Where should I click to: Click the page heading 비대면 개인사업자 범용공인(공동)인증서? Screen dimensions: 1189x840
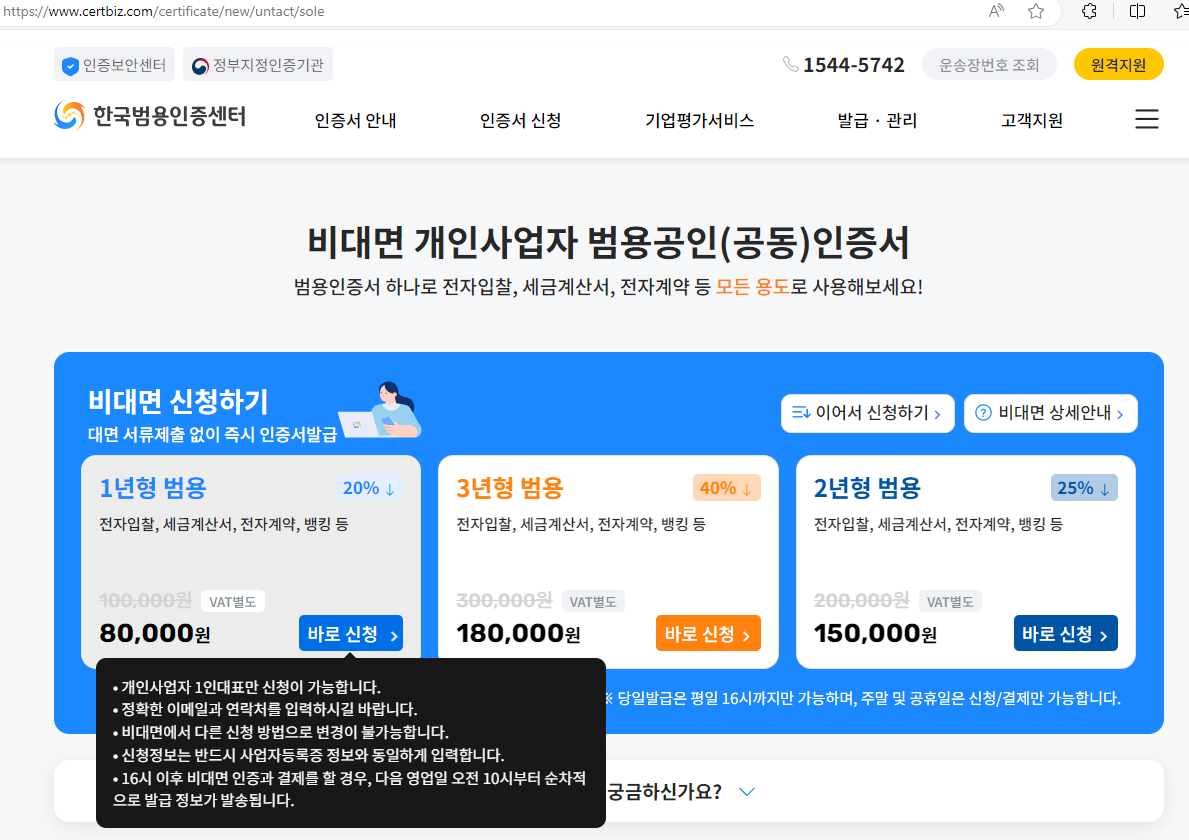click(x=608, y=243)
